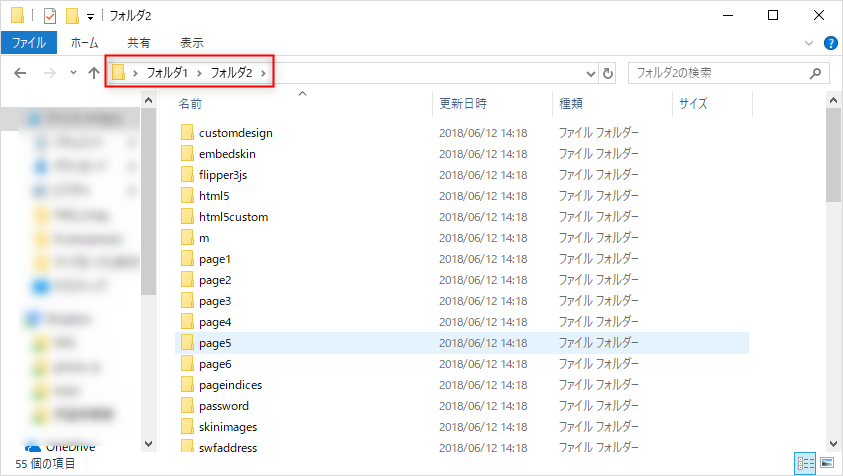Screen dimensions: 843x476
Task: Open Customize Quick Access Toolbar dropdown
Action: pos(90,17)
